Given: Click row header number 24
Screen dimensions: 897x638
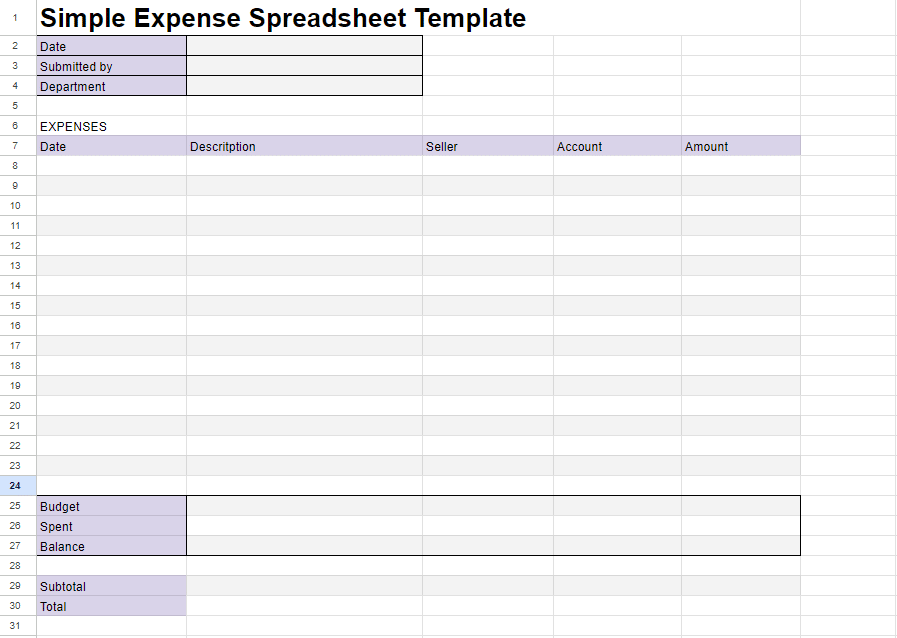Looking at the screenshot, I should (15, 486).
